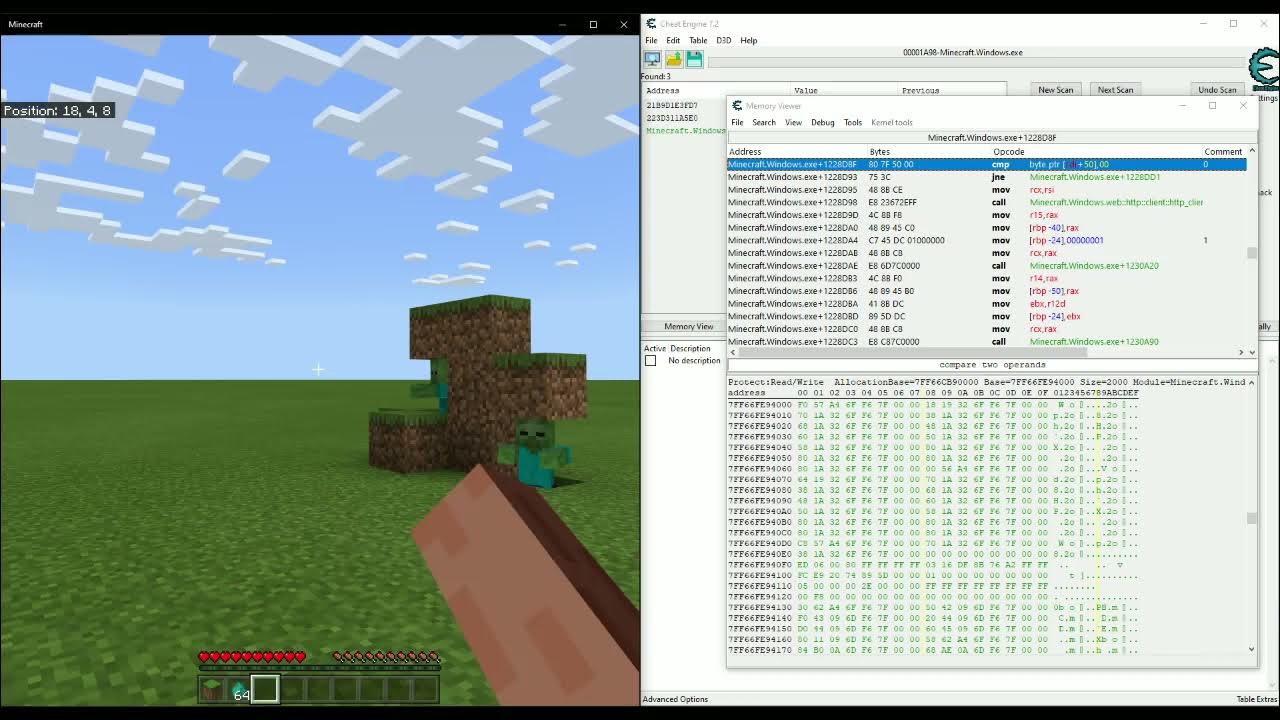Open Cheat Engine Edit menu
Image resolution: width=1280 pixels, height=720 pixels.
673,40
